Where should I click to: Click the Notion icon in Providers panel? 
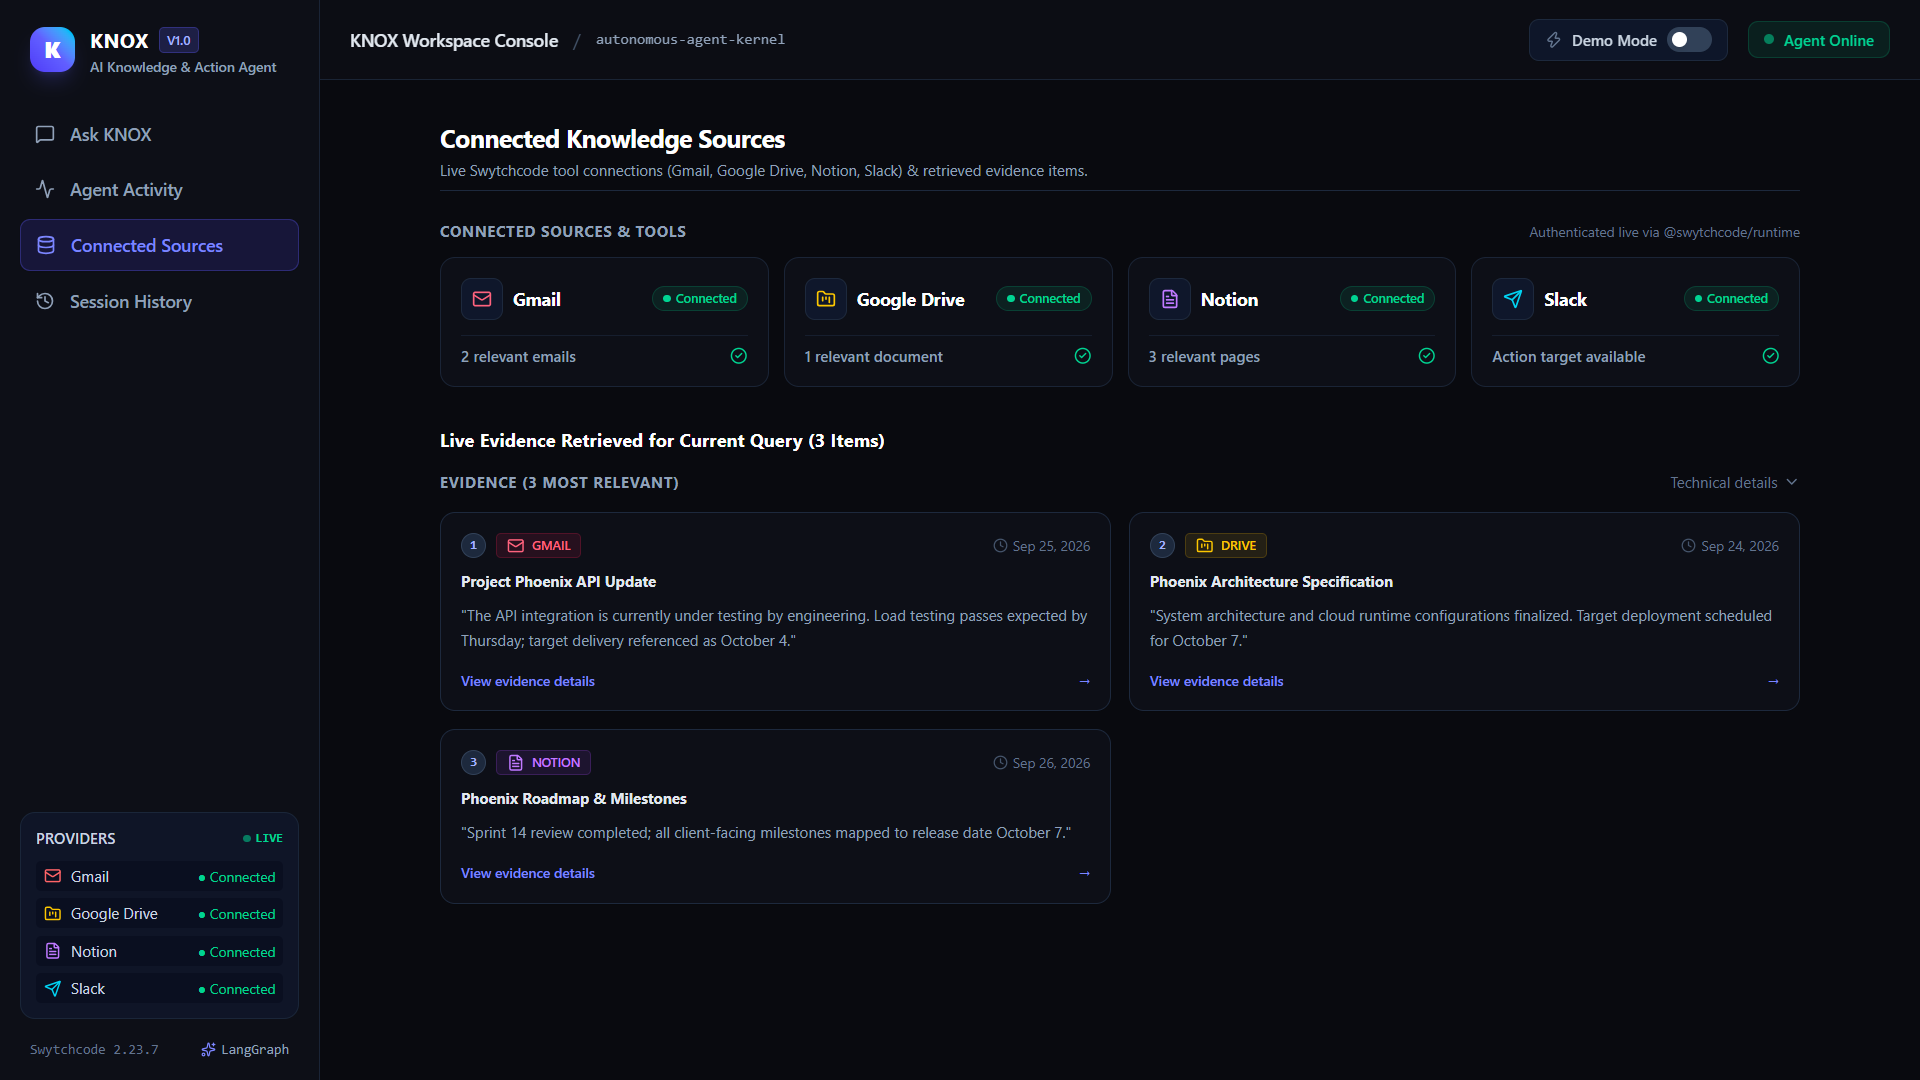53,951
